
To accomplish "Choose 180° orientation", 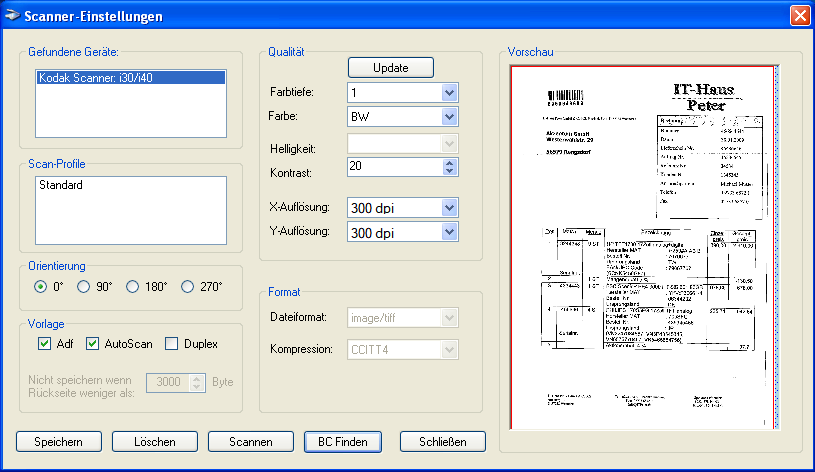I will click(133, 286).
